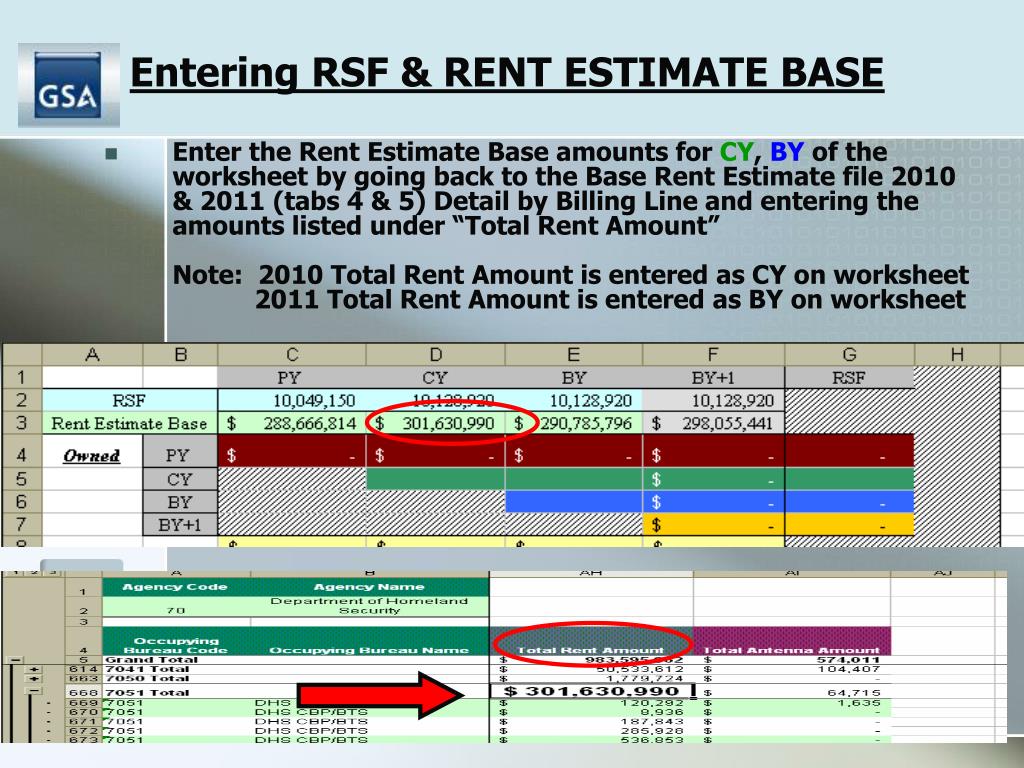The width and height of the screenshot is (1024, 768).
Task: Select the BY RSF value in column E
Action: [x=574, y=400]
